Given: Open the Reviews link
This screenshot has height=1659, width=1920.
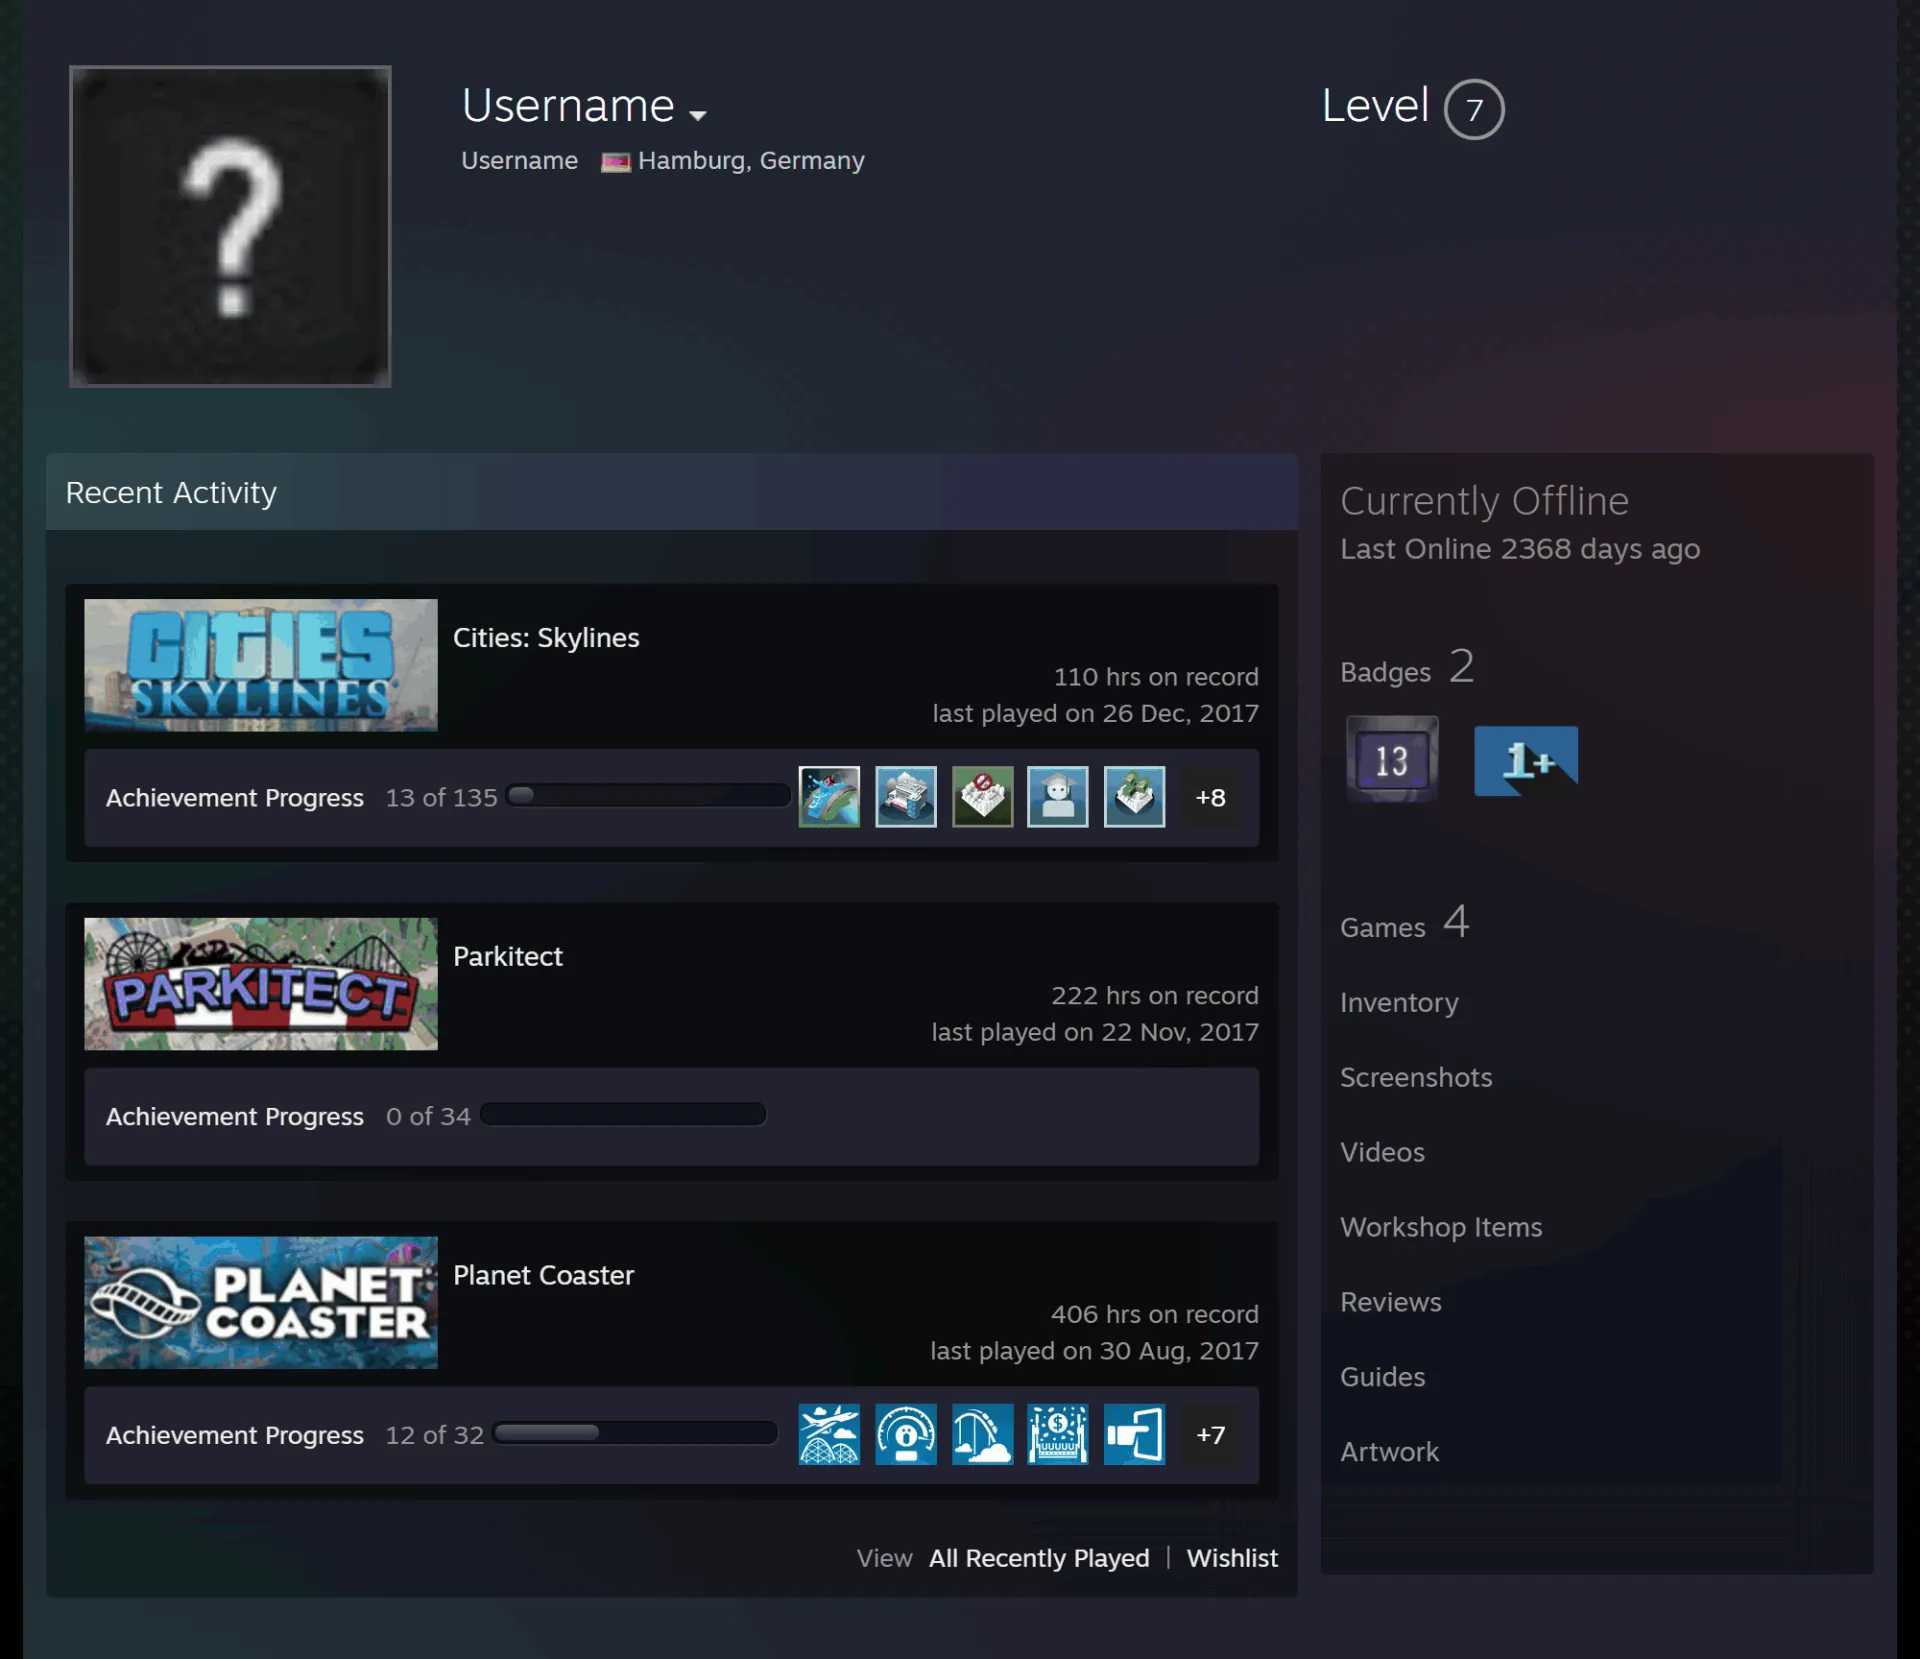Looking at the screenshot, I should 1391,1302.
